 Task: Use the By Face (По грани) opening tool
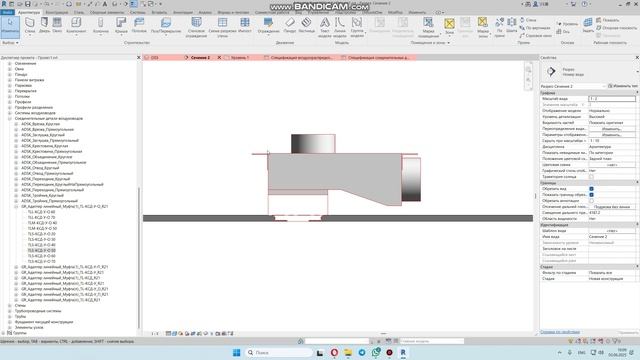click(499, 27)
